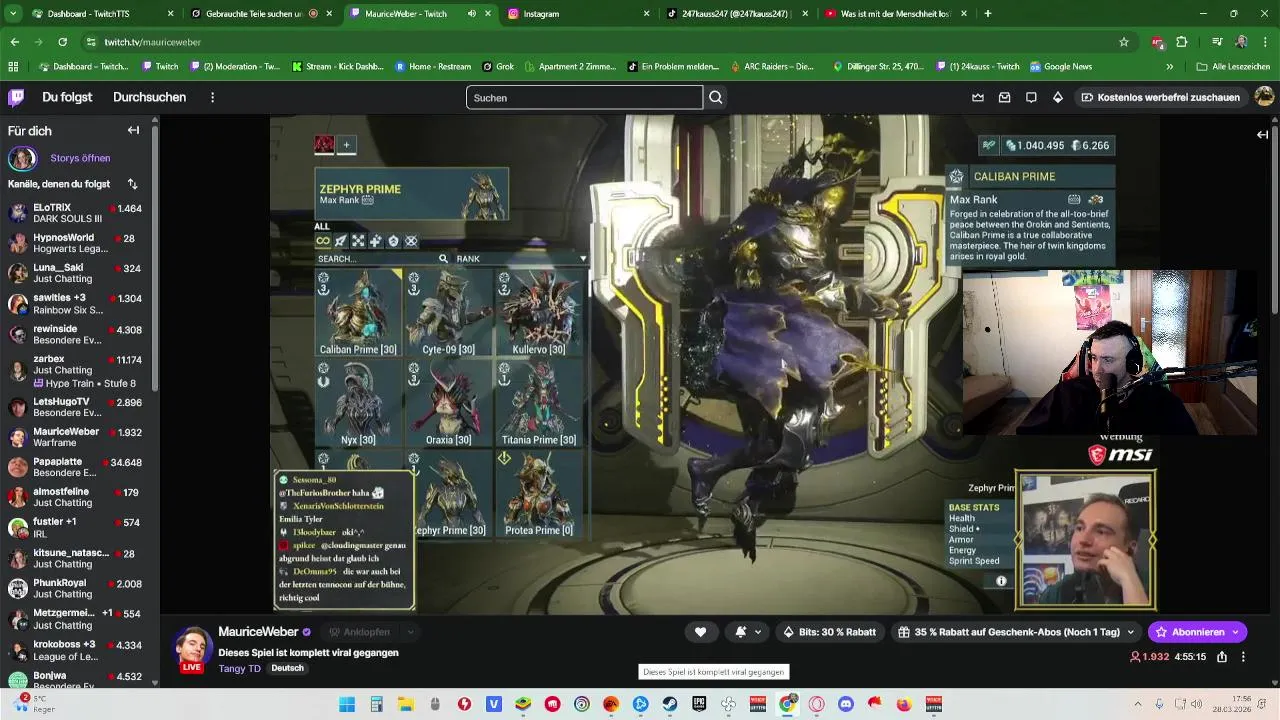Open Prime Gaming loot crown icon
1280x720 pixels.
coord(978,97)
